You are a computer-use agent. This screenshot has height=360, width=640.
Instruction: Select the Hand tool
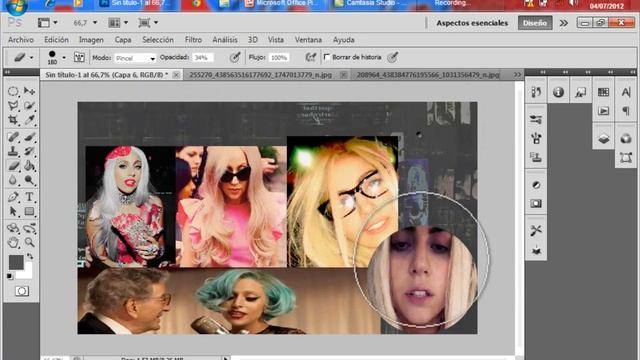[13, 242]
